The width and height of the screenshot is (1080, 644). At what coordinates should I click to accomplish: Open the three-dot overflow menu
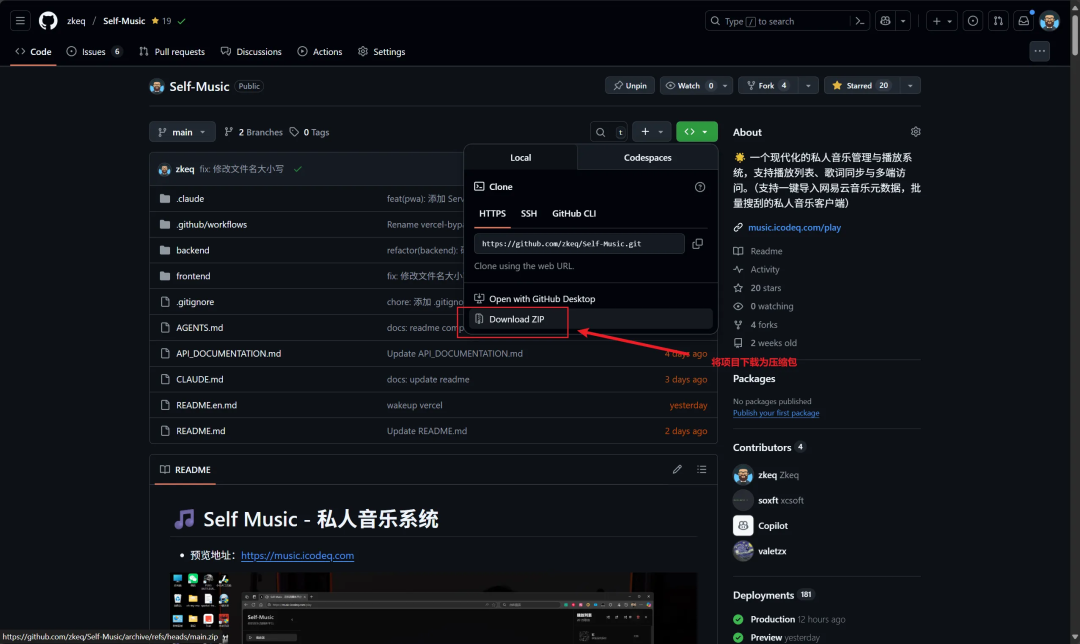[1039, 51]
